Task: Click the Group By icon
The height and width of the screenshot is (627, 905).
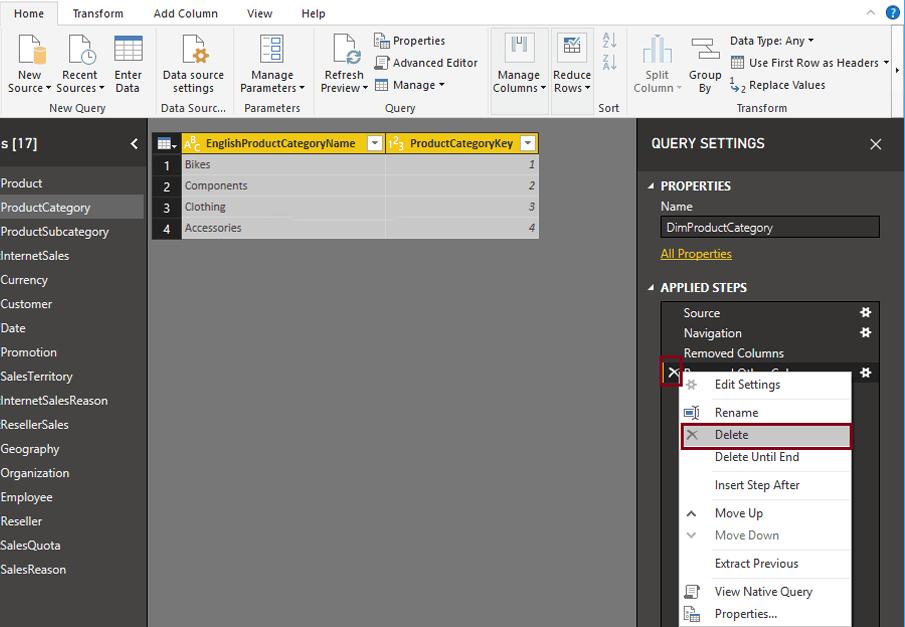Action: [705, 50]
